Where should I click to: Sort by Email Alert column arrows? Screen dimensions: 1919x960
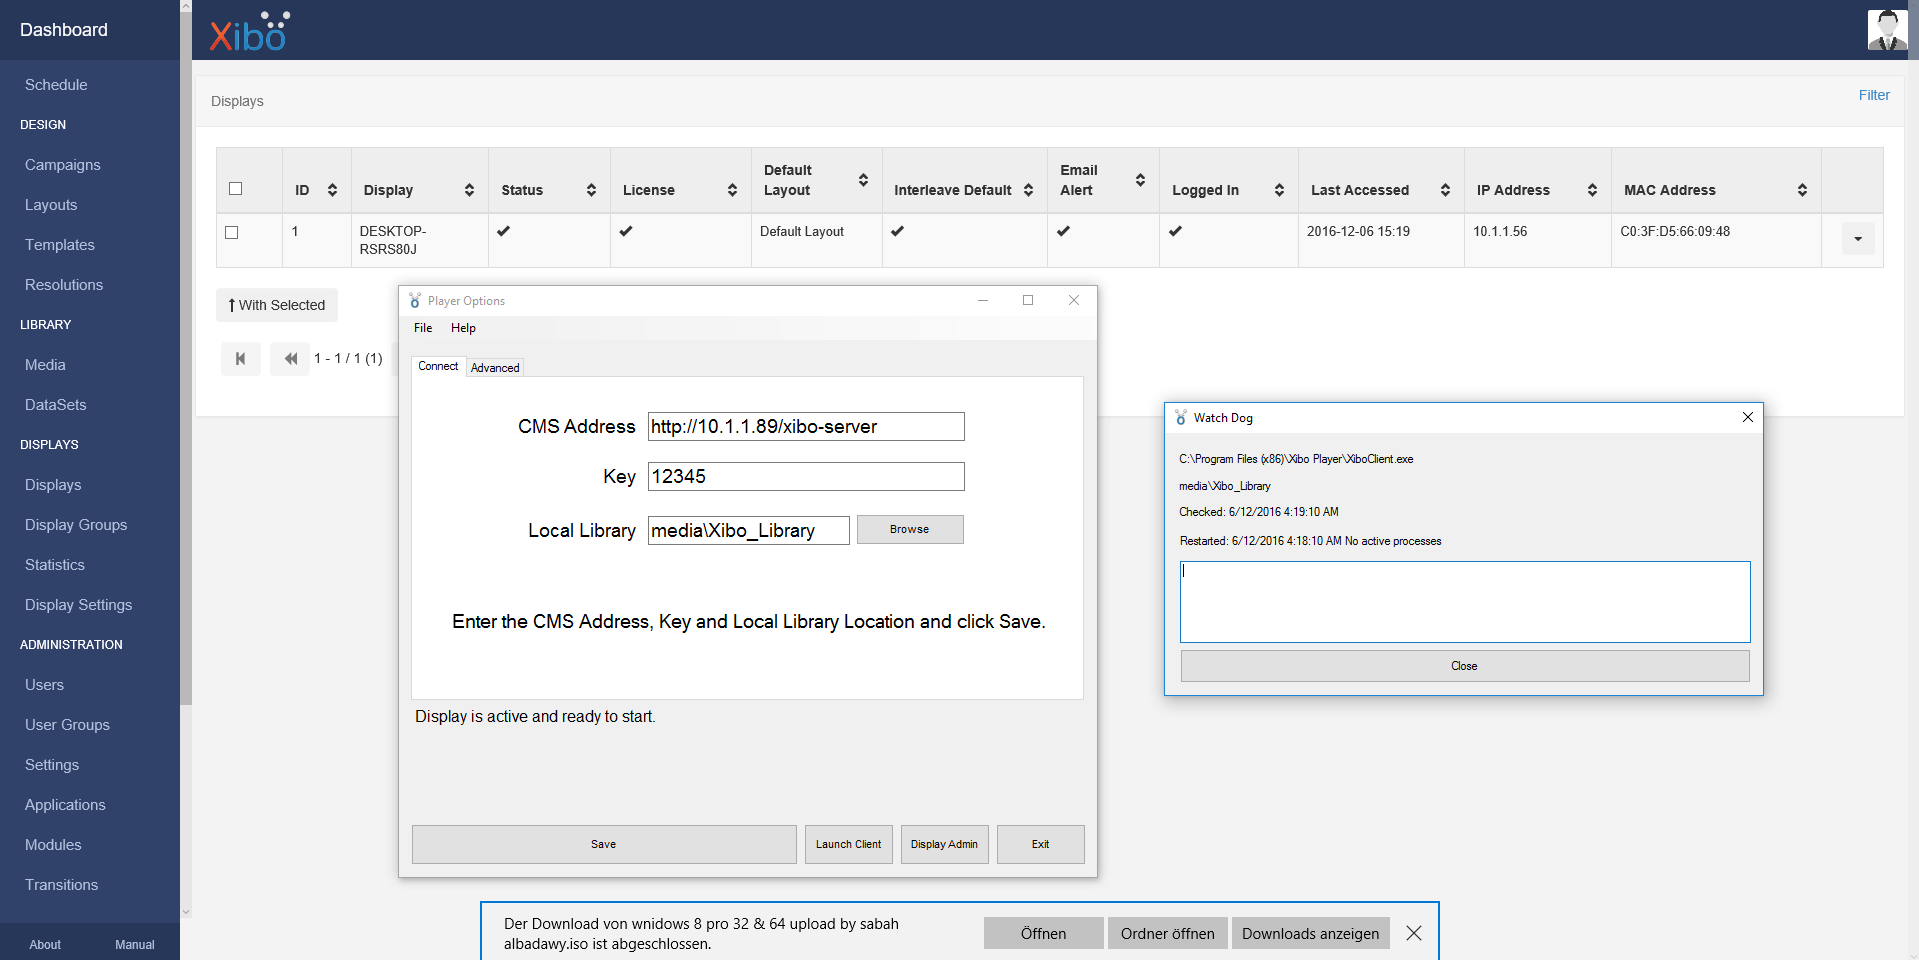point(1140,180)
